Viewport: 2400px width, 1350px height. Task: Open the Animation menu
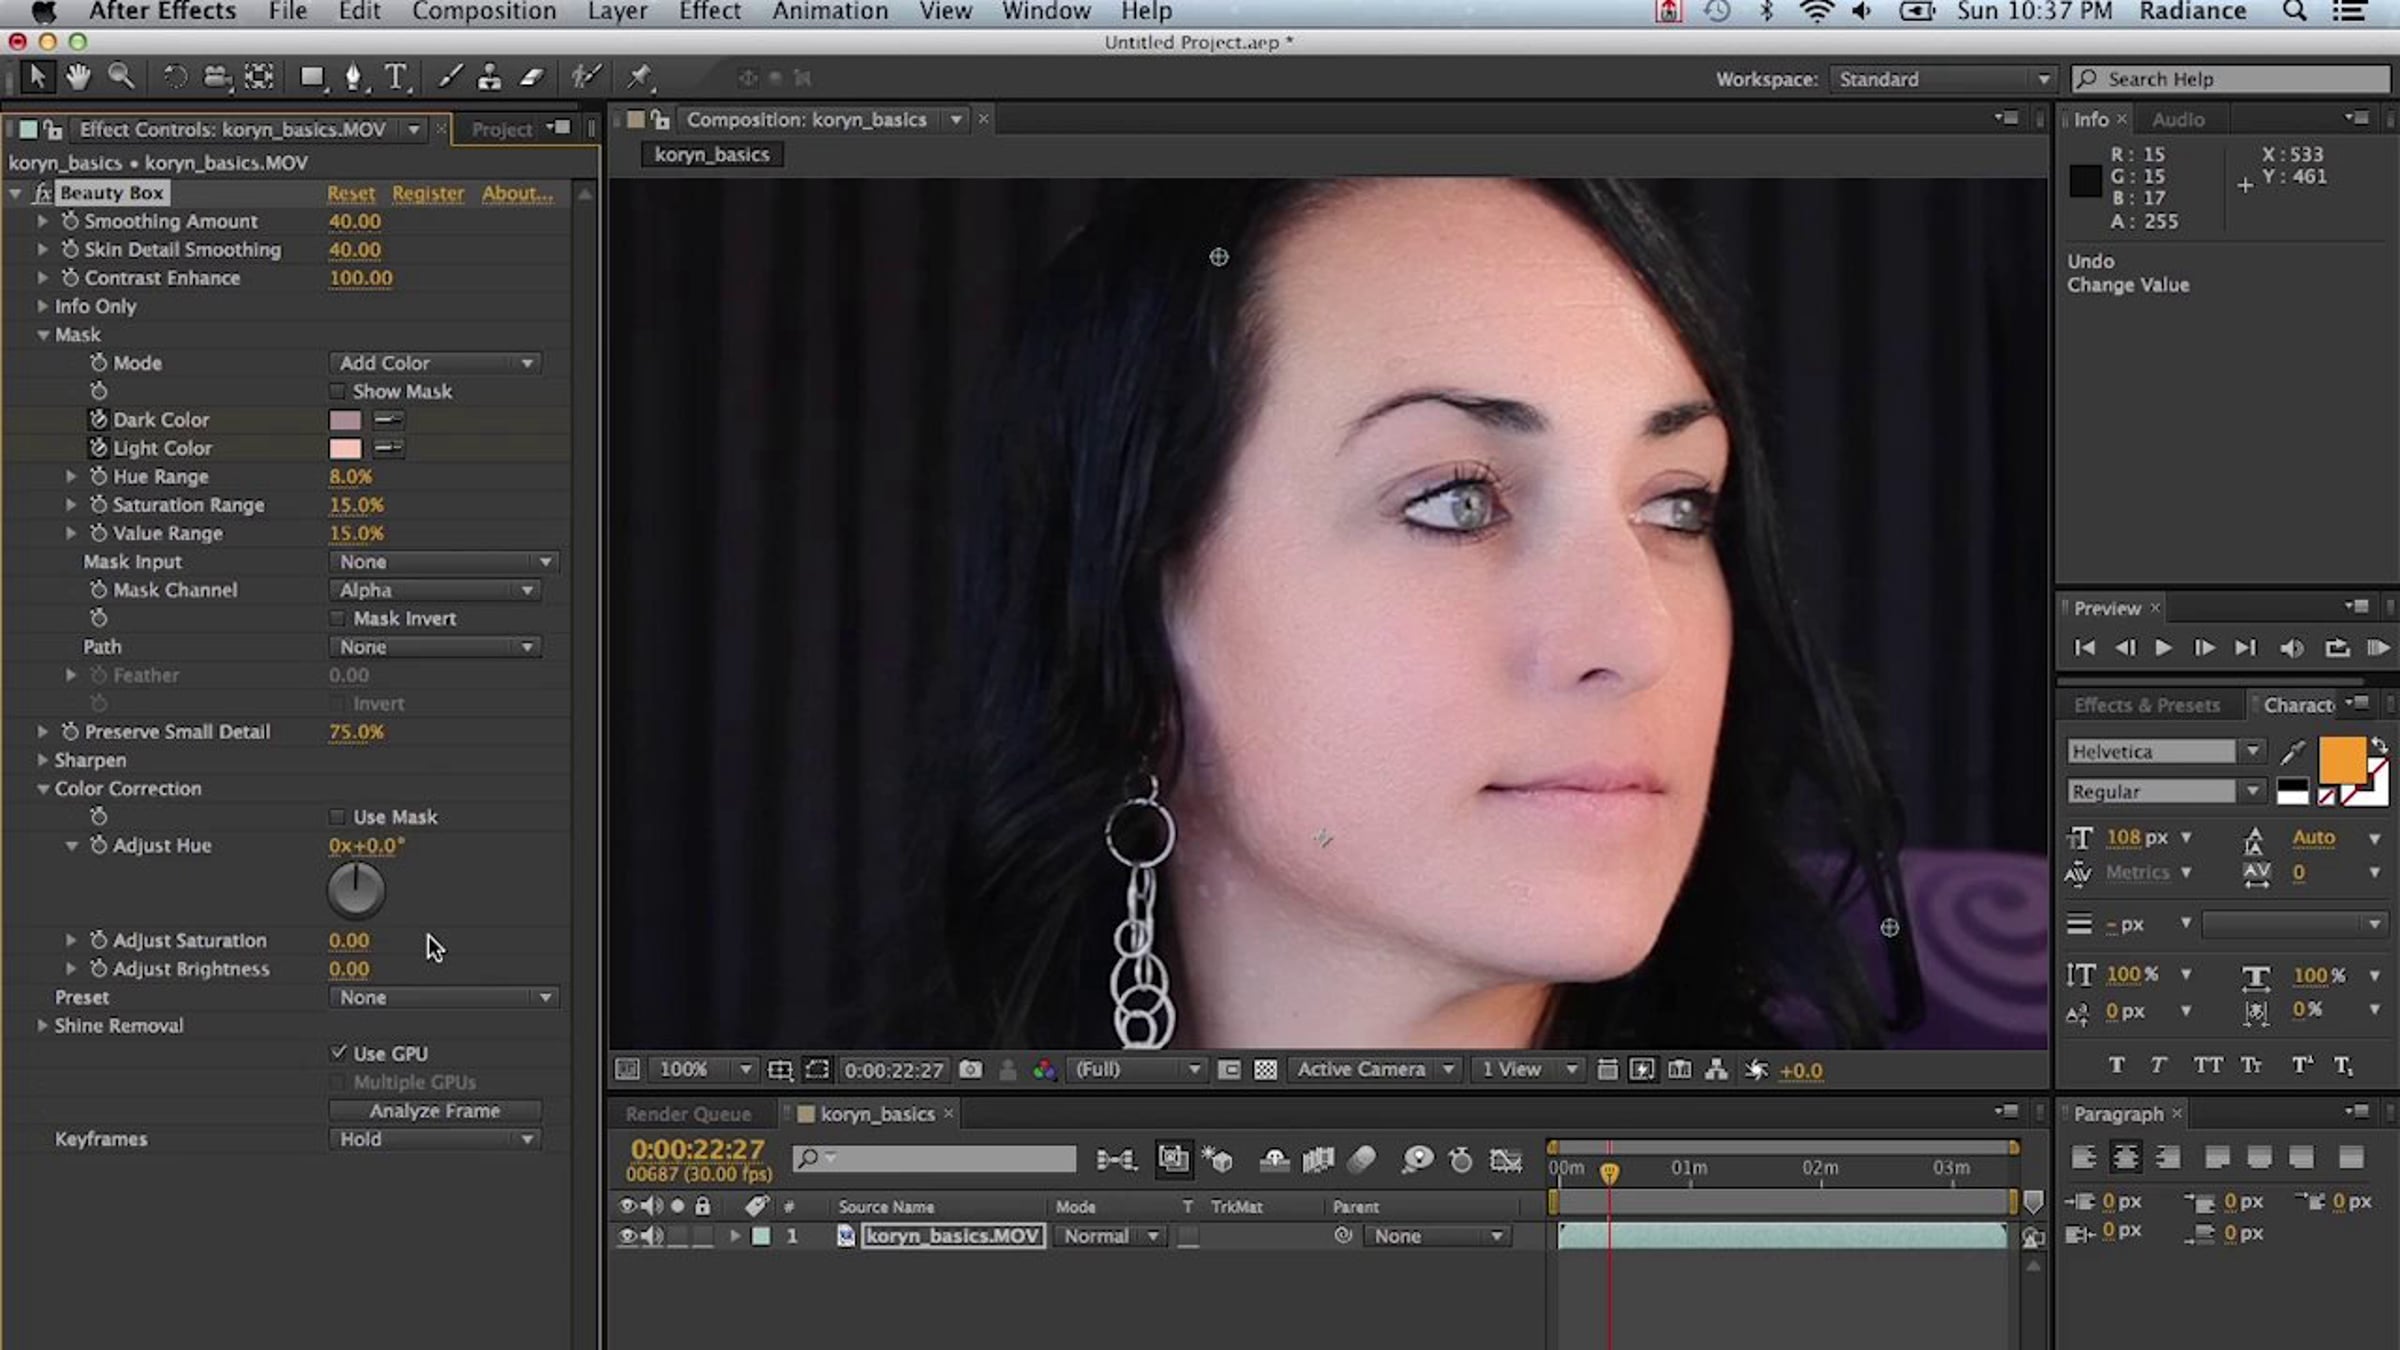[x=830, y=12]
